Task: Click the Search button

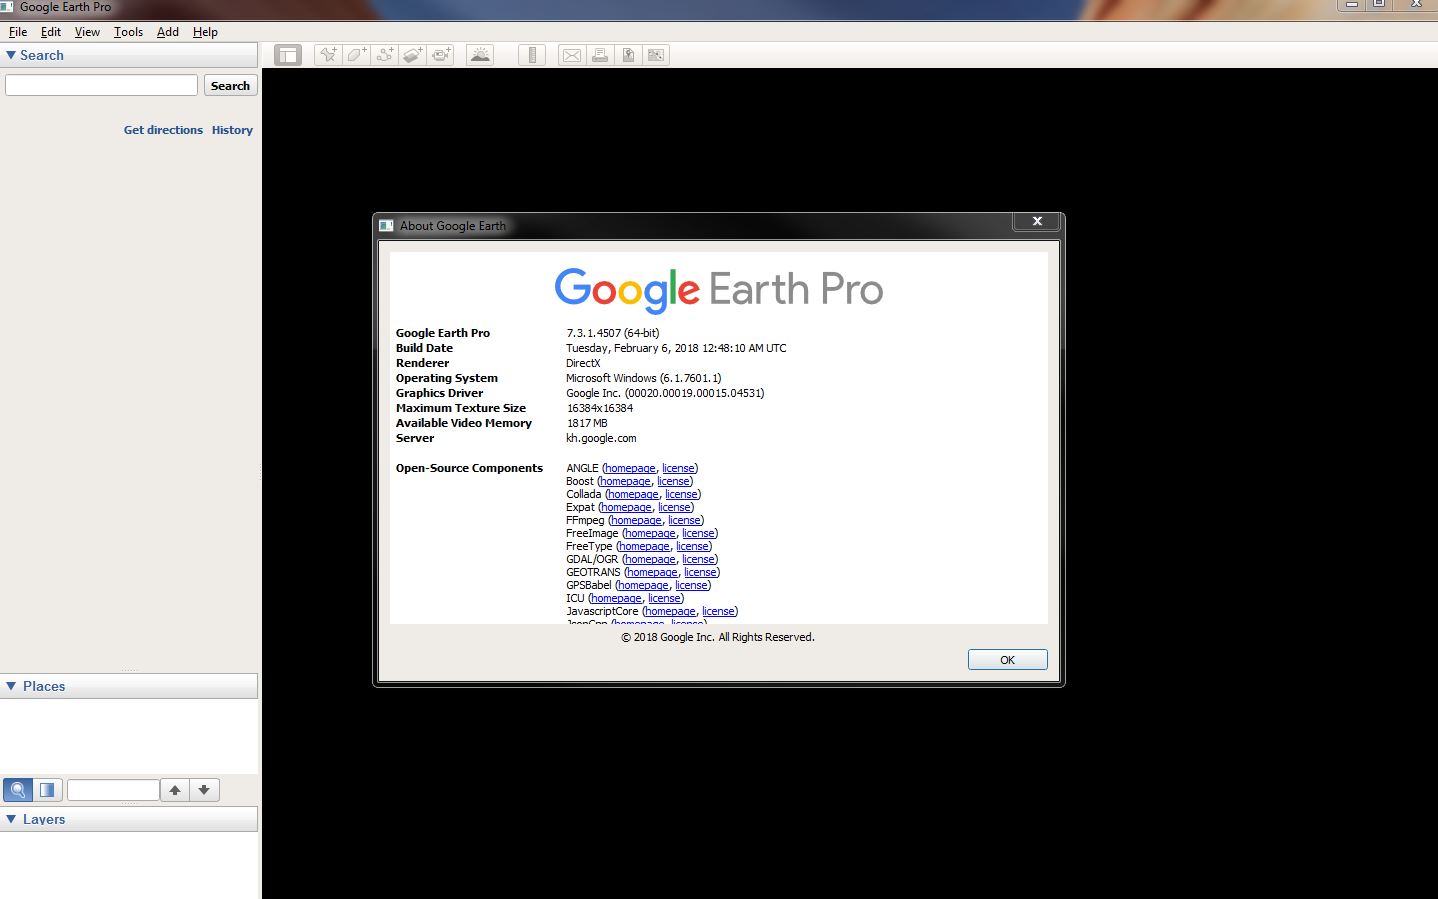Action: [230, 86]
